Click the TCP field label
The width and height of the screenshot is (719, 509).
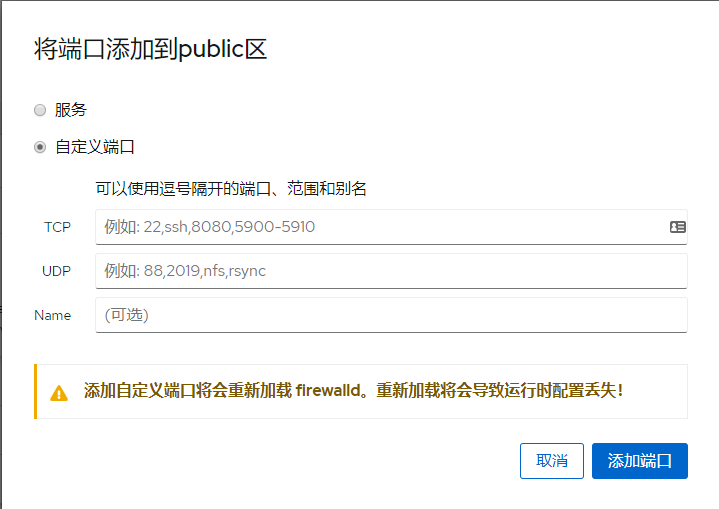[57, 227]
